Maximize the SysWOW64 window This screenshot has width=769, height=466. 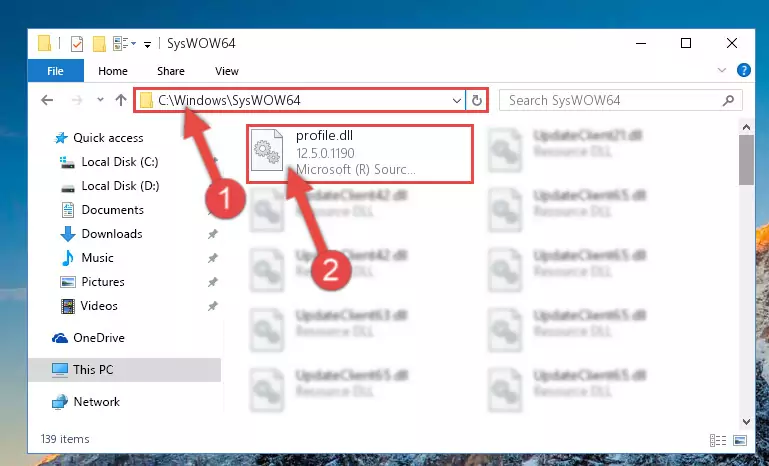pos(686,43)
